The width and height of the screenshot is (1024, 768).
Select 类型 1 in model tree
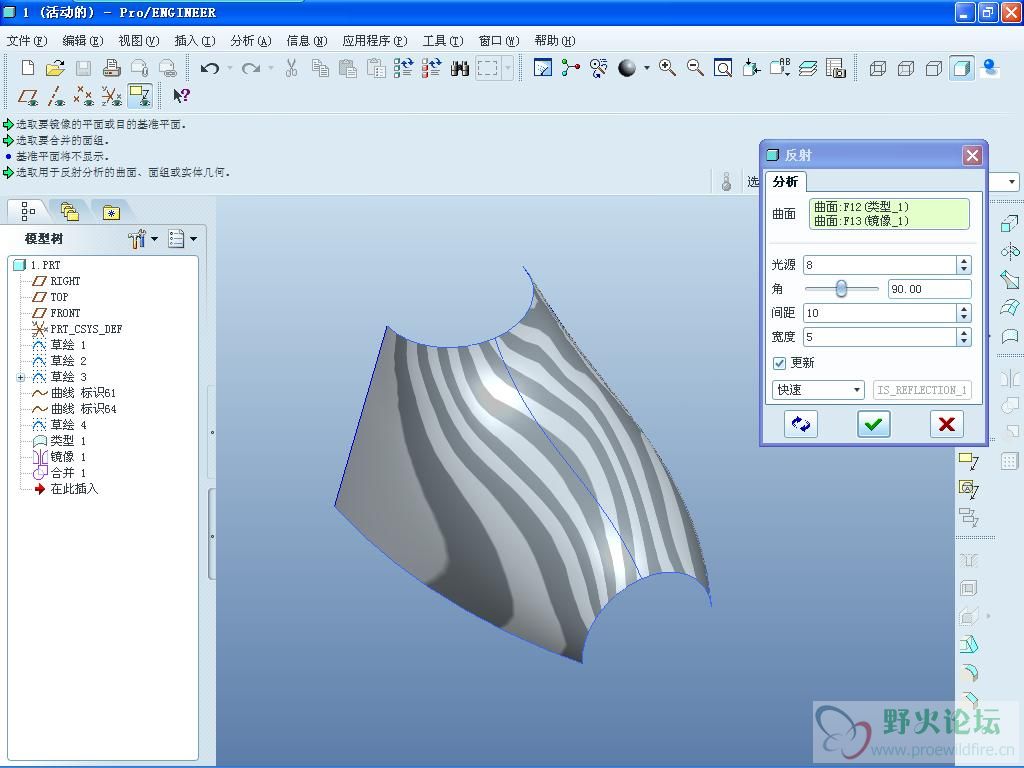[68, 441]
